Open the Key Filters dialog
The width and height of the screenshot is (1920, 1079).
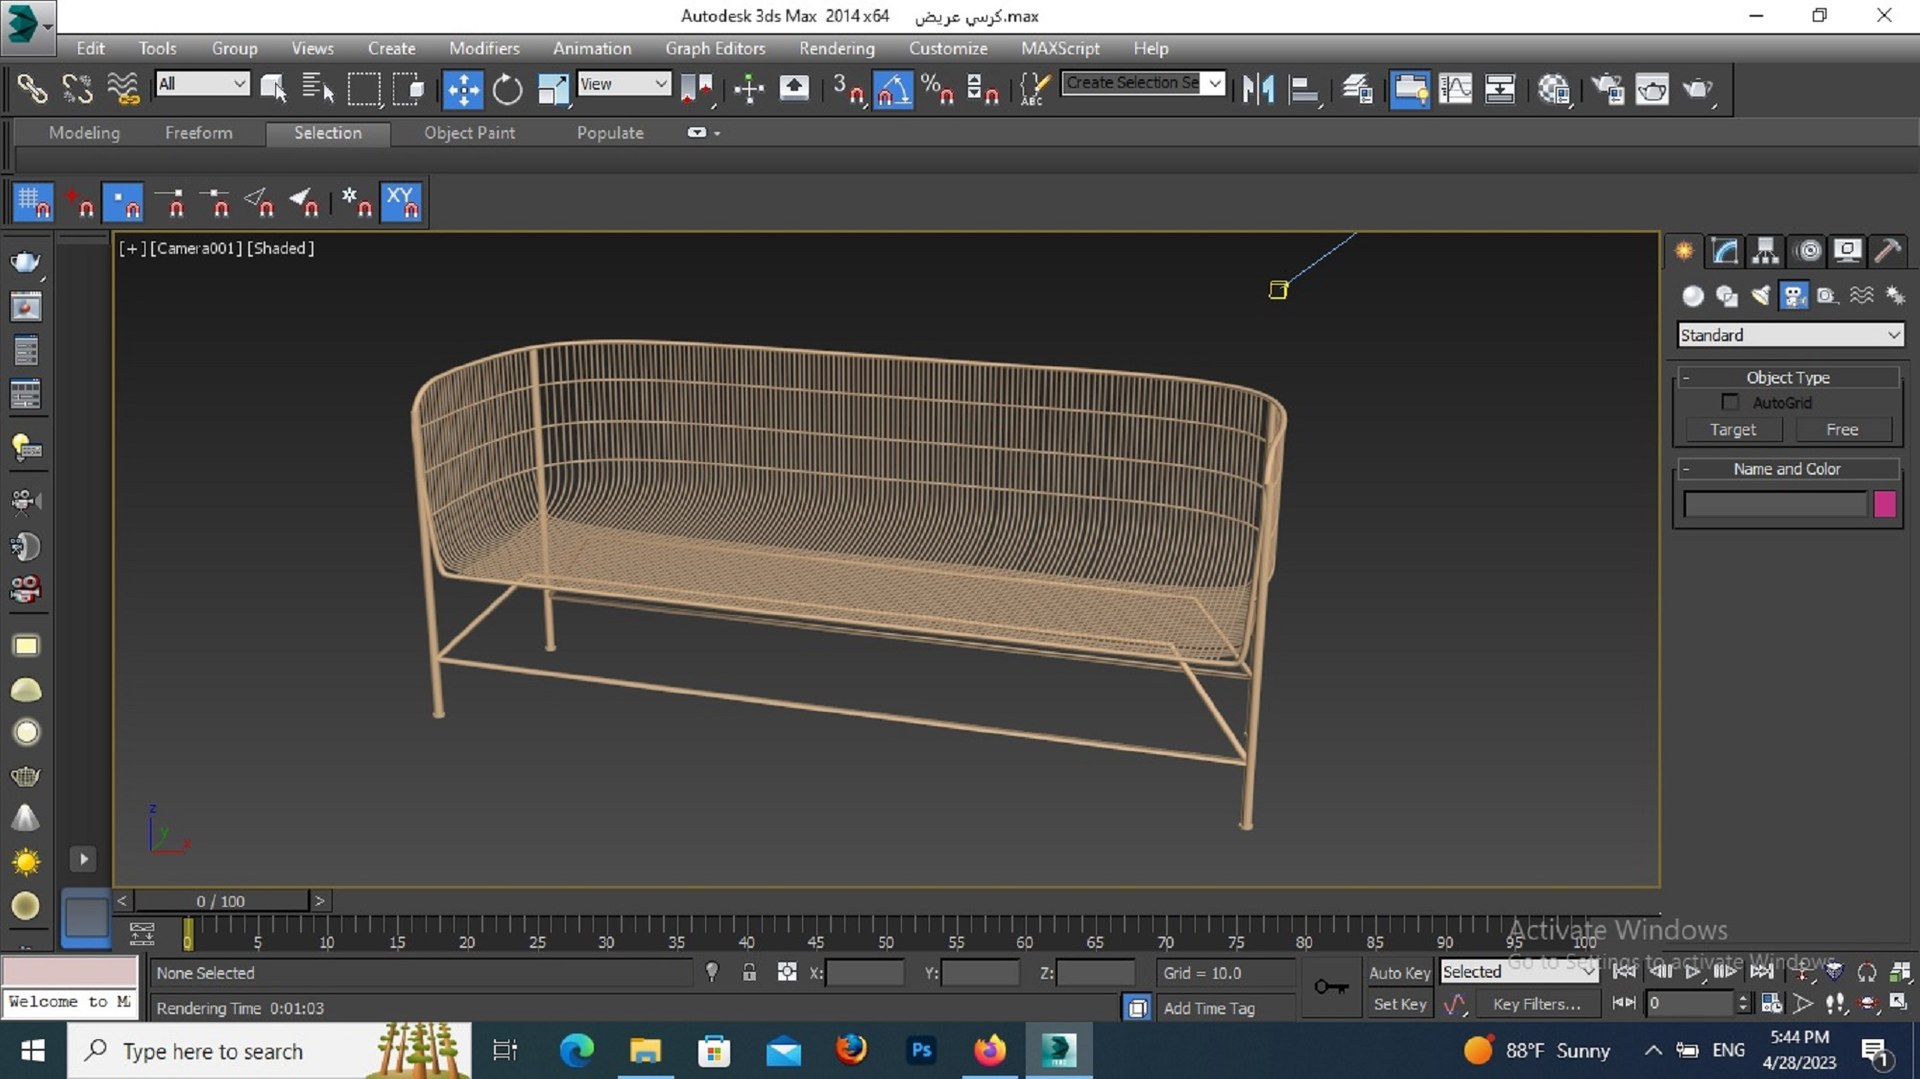[x=1536, y=1004]
